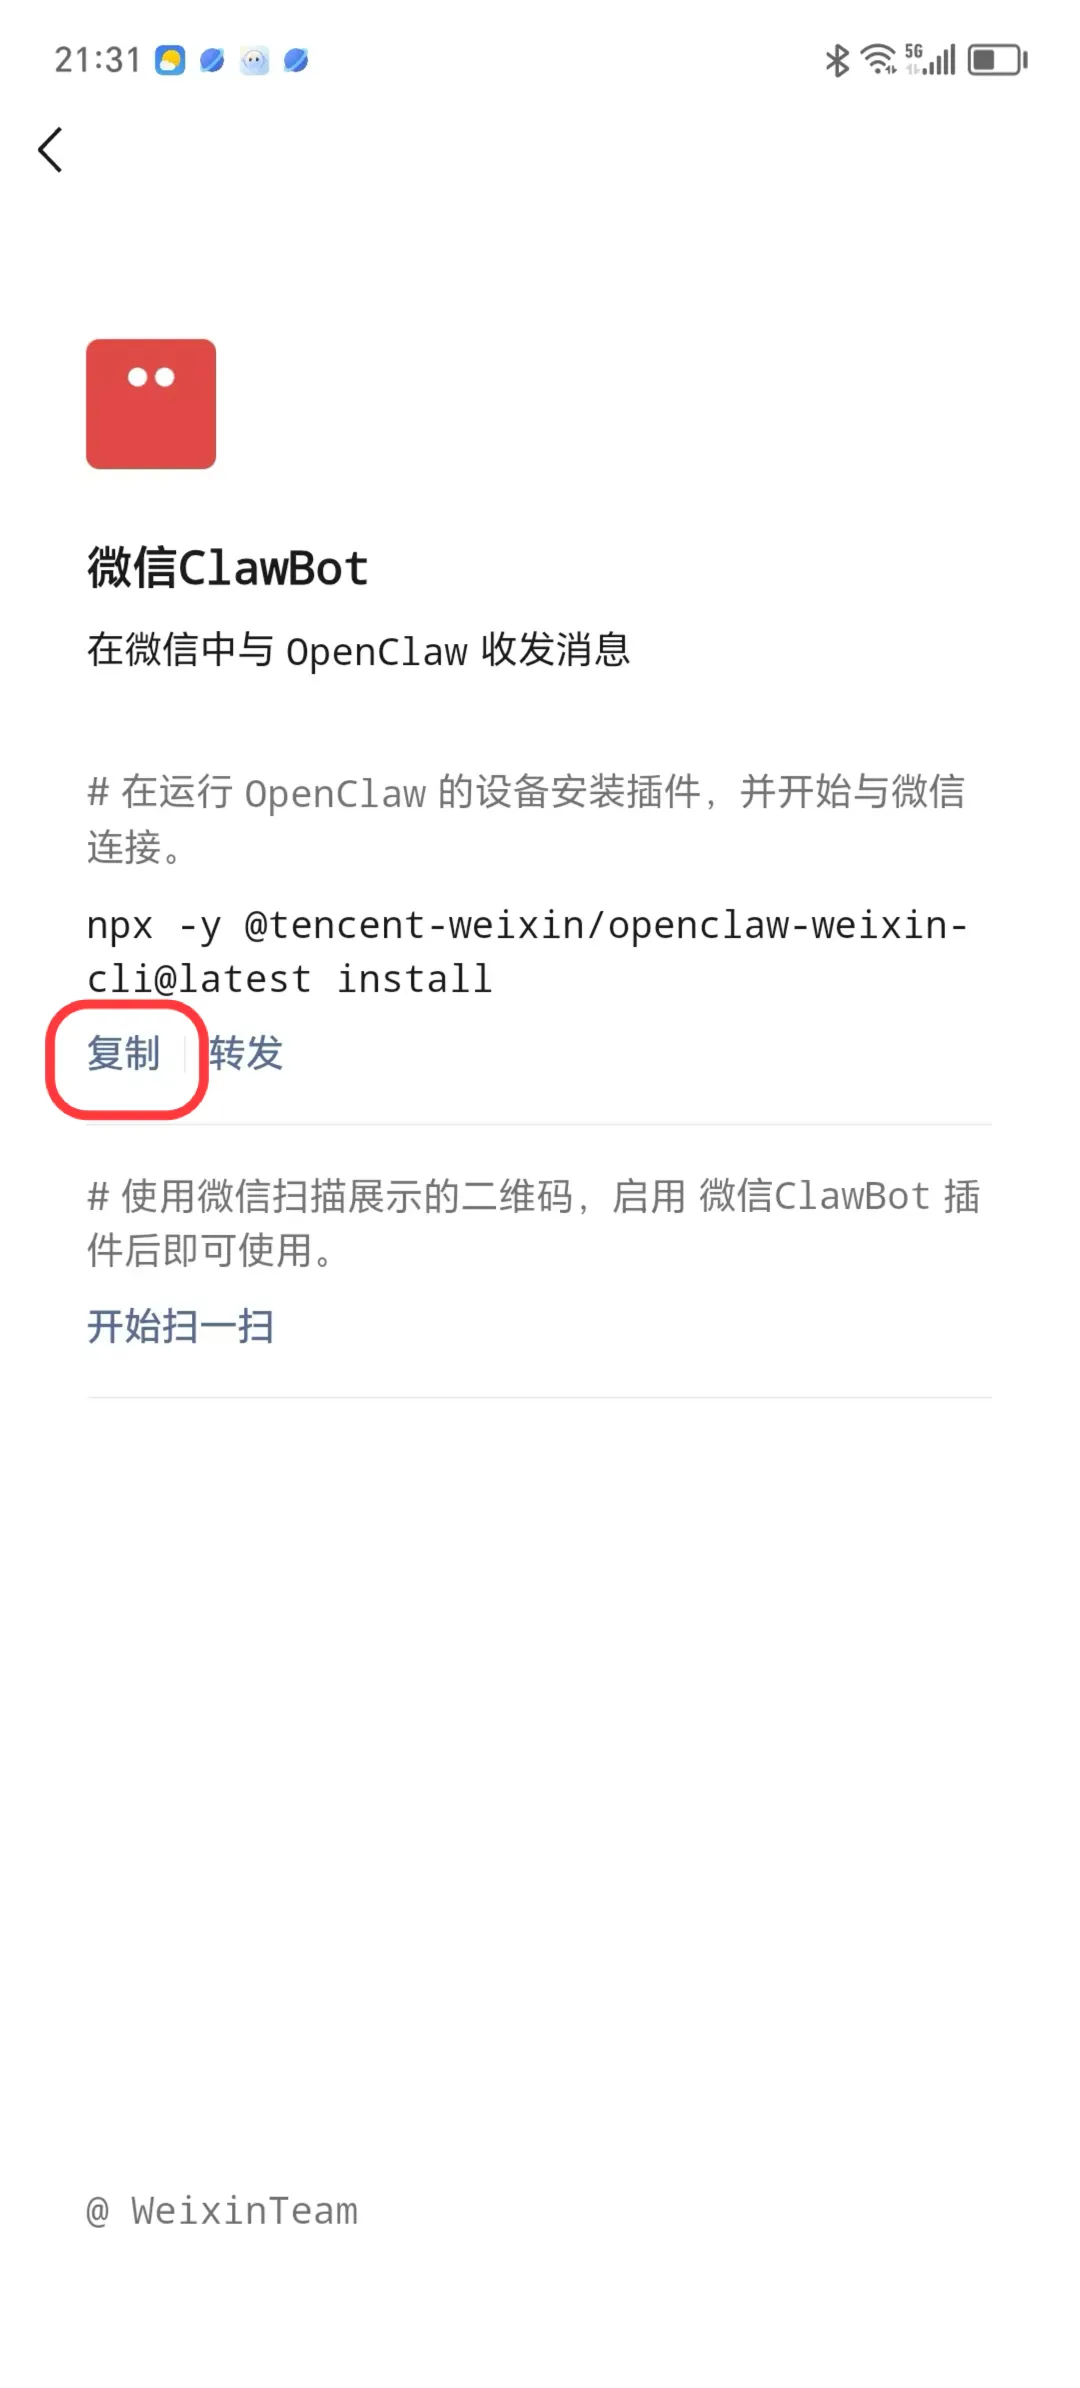Tap the Bluetooth status icon
Viewport: 1080px width, 2388px height.
click(x=837, y=60)
